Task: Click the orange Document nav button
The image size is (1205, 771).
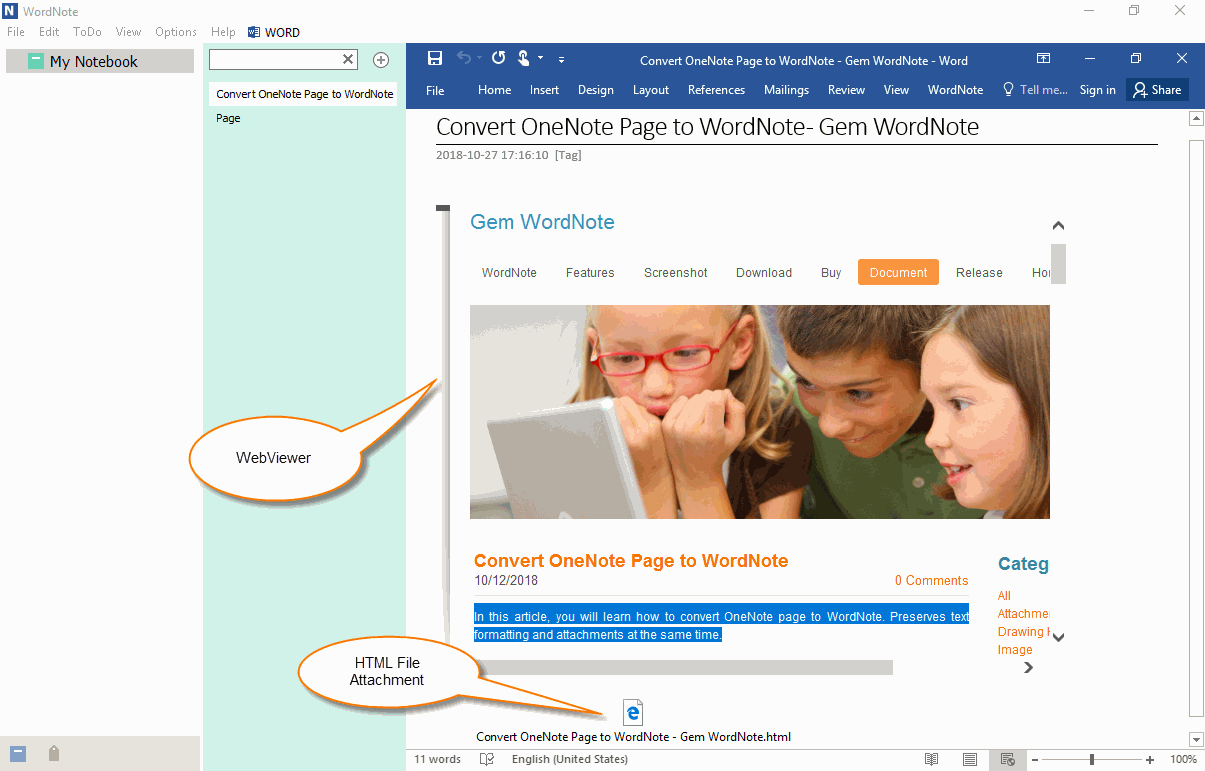Action: tap(898, 272)
